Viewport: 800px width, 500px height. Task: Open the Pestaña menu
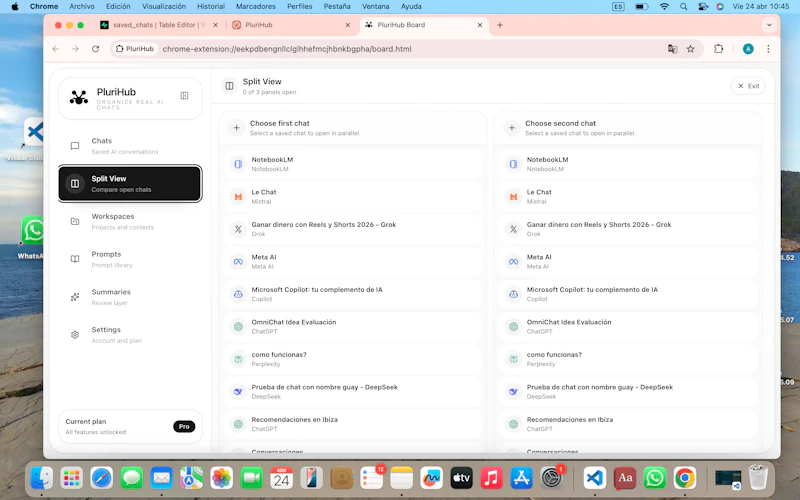337,6
